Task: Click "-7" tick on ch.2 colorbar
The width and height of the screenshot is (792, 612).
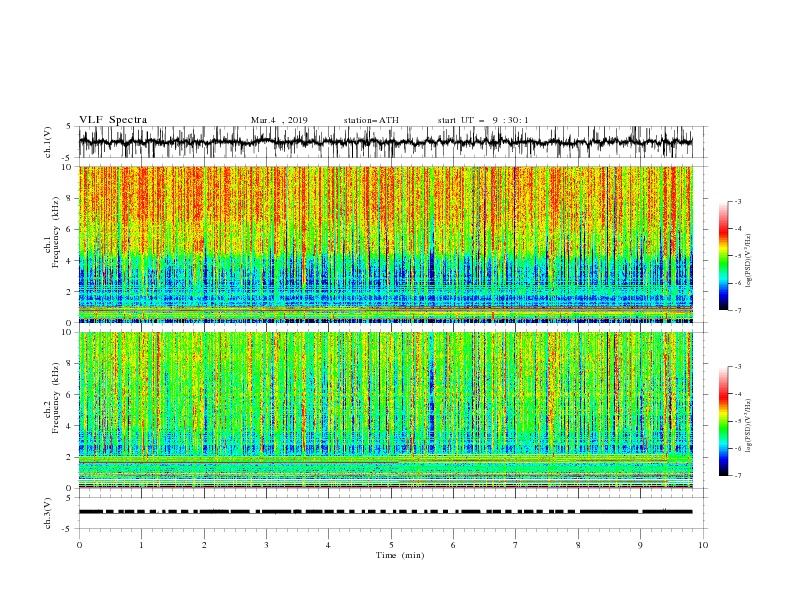Action: coord(737,476)
